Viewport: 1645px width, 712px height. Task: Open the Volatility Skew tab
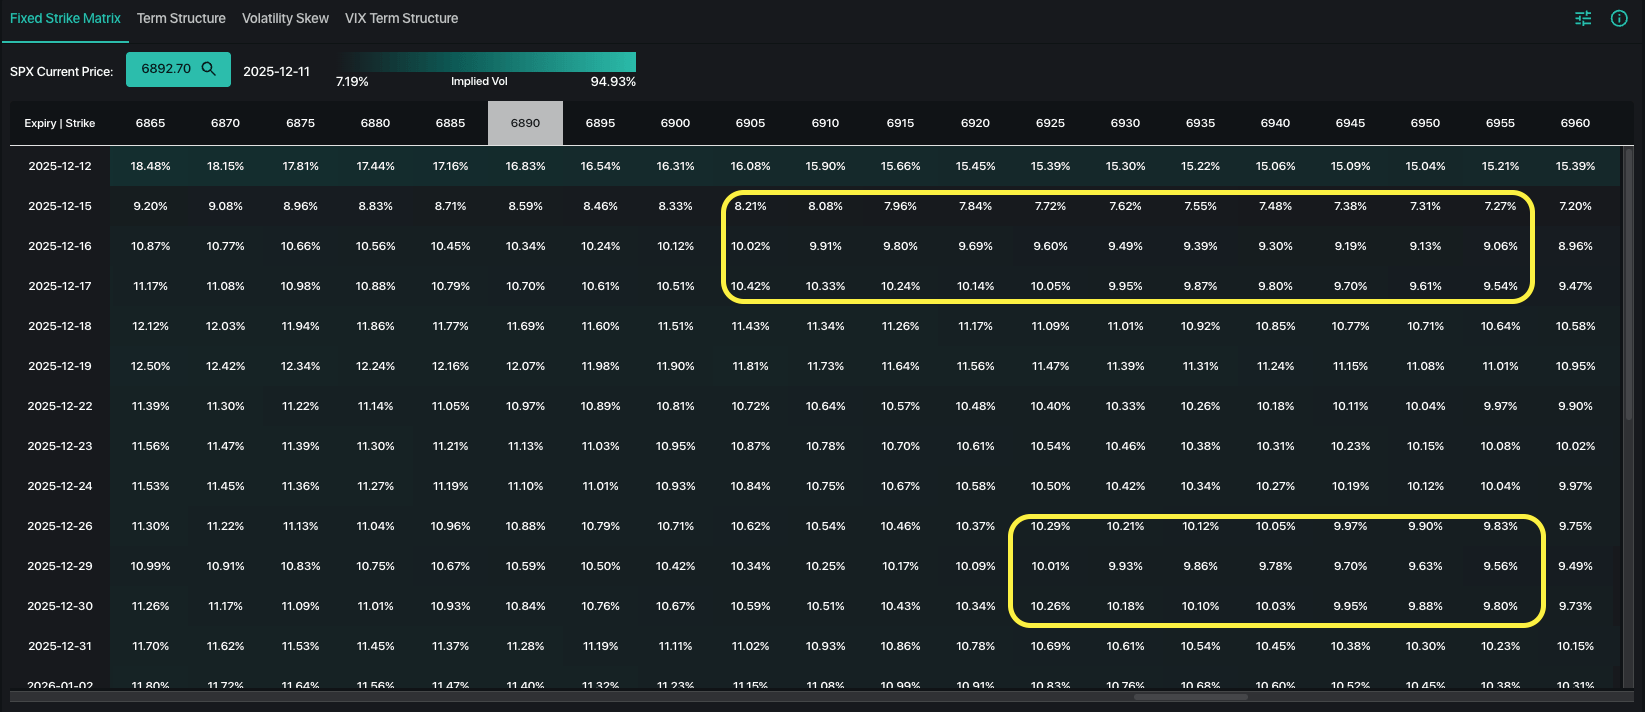click(x=285, y=18)
